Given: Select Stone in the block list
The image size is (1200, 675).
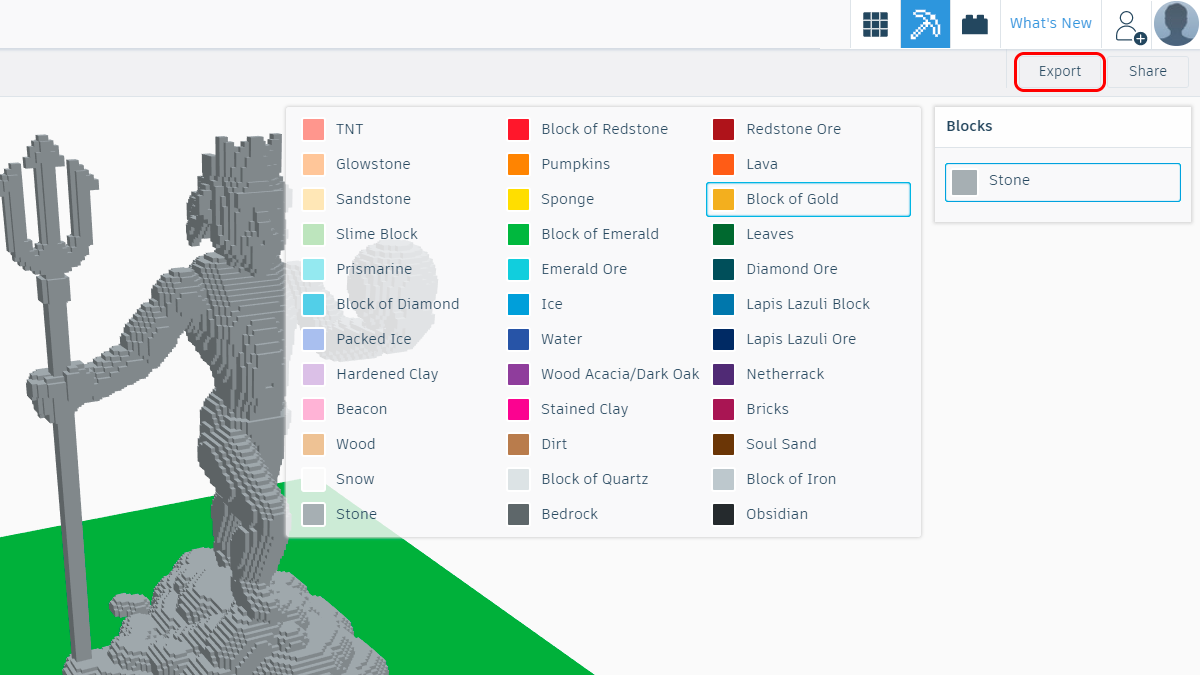Looking at the screenshot, I should (398, 514).
